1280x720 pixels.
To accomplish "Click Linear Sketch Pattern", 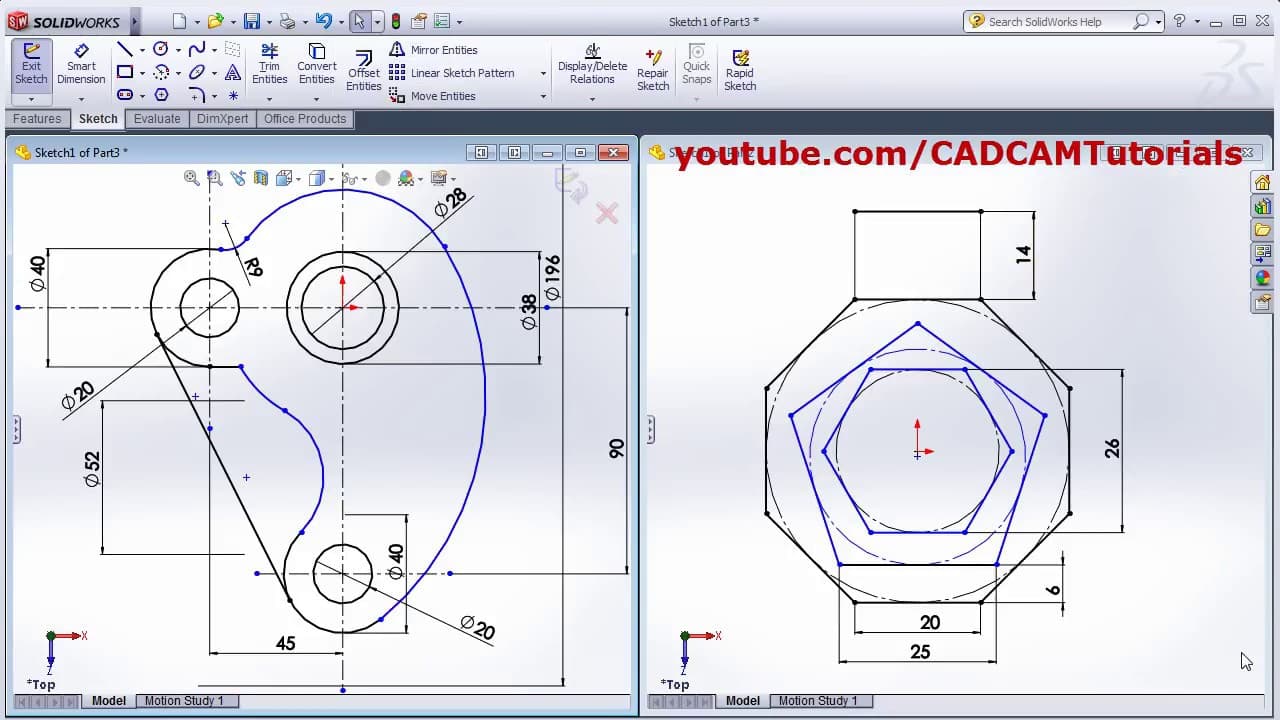I will coord(452,73).
